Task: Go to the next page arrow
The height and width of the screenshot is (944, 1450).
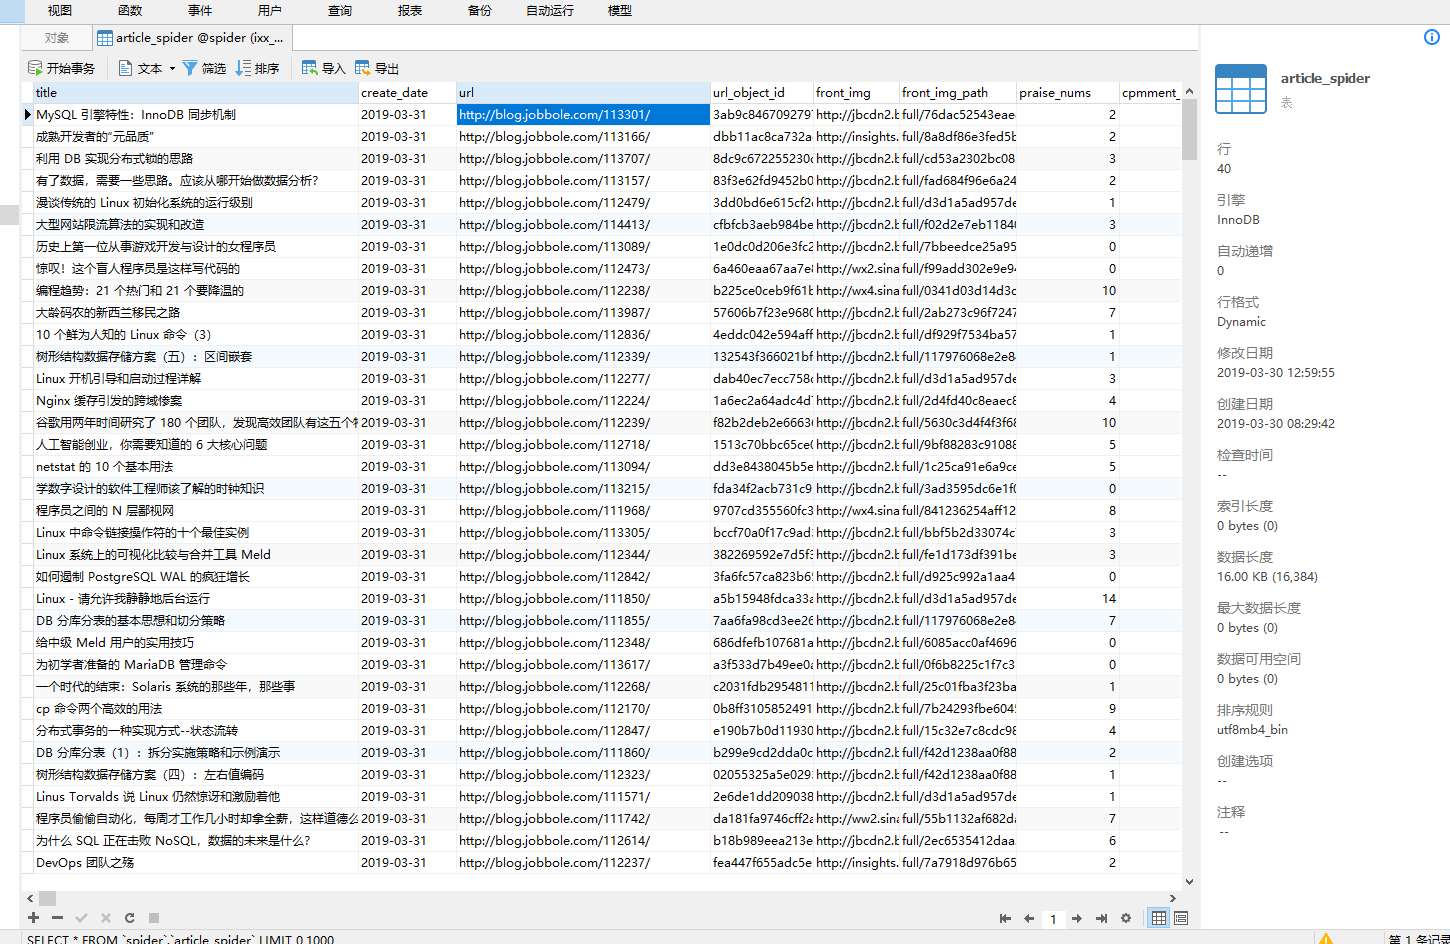Action: pyautogui.click(x=1077, y=918)
